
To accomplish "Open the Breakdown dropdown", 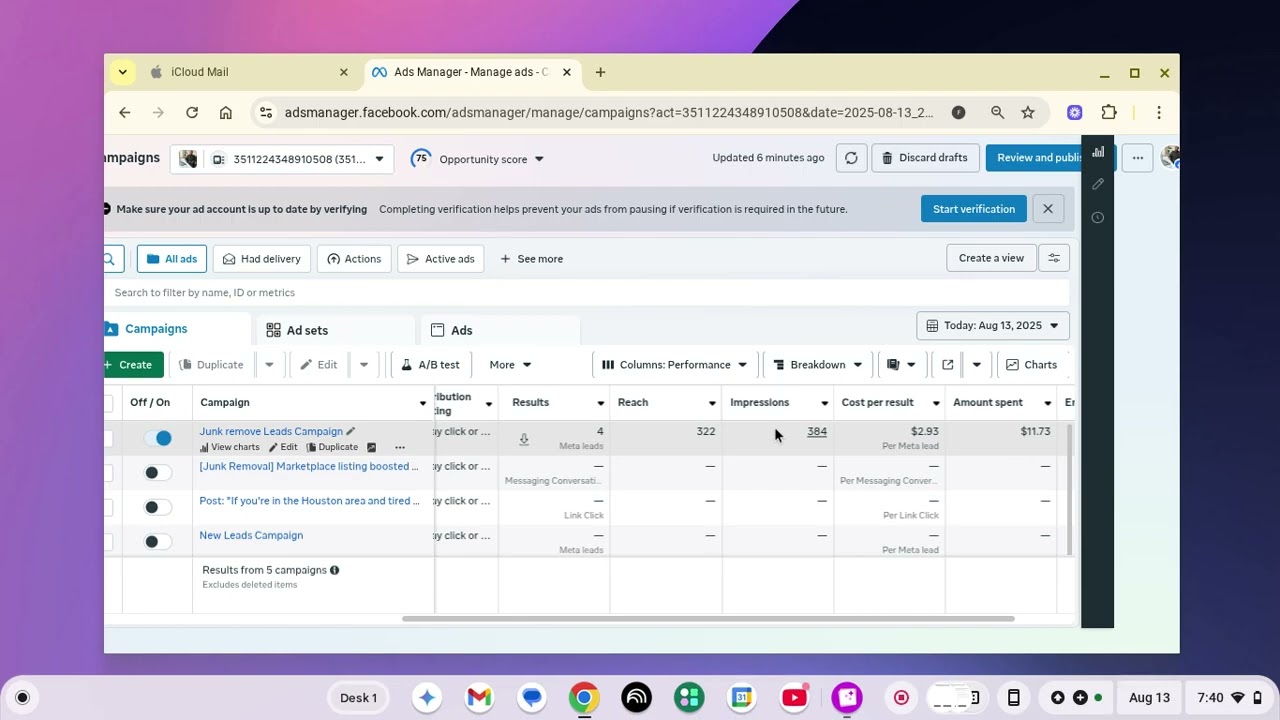I will click(818, 365).
